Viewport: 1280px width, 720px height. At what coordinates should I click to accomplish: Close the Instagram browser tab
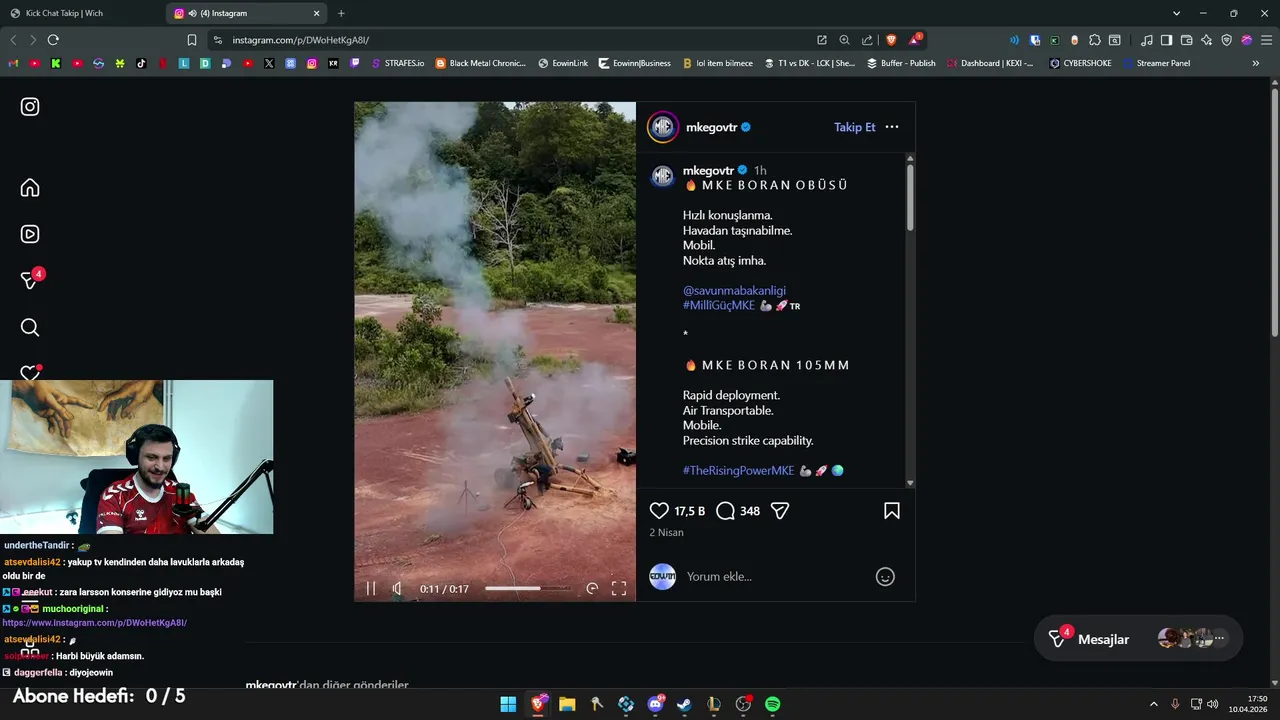317,13
